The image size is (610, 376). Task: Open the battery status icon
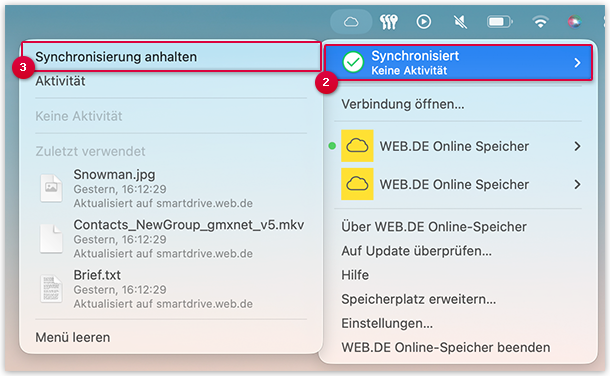coord(500,22)
